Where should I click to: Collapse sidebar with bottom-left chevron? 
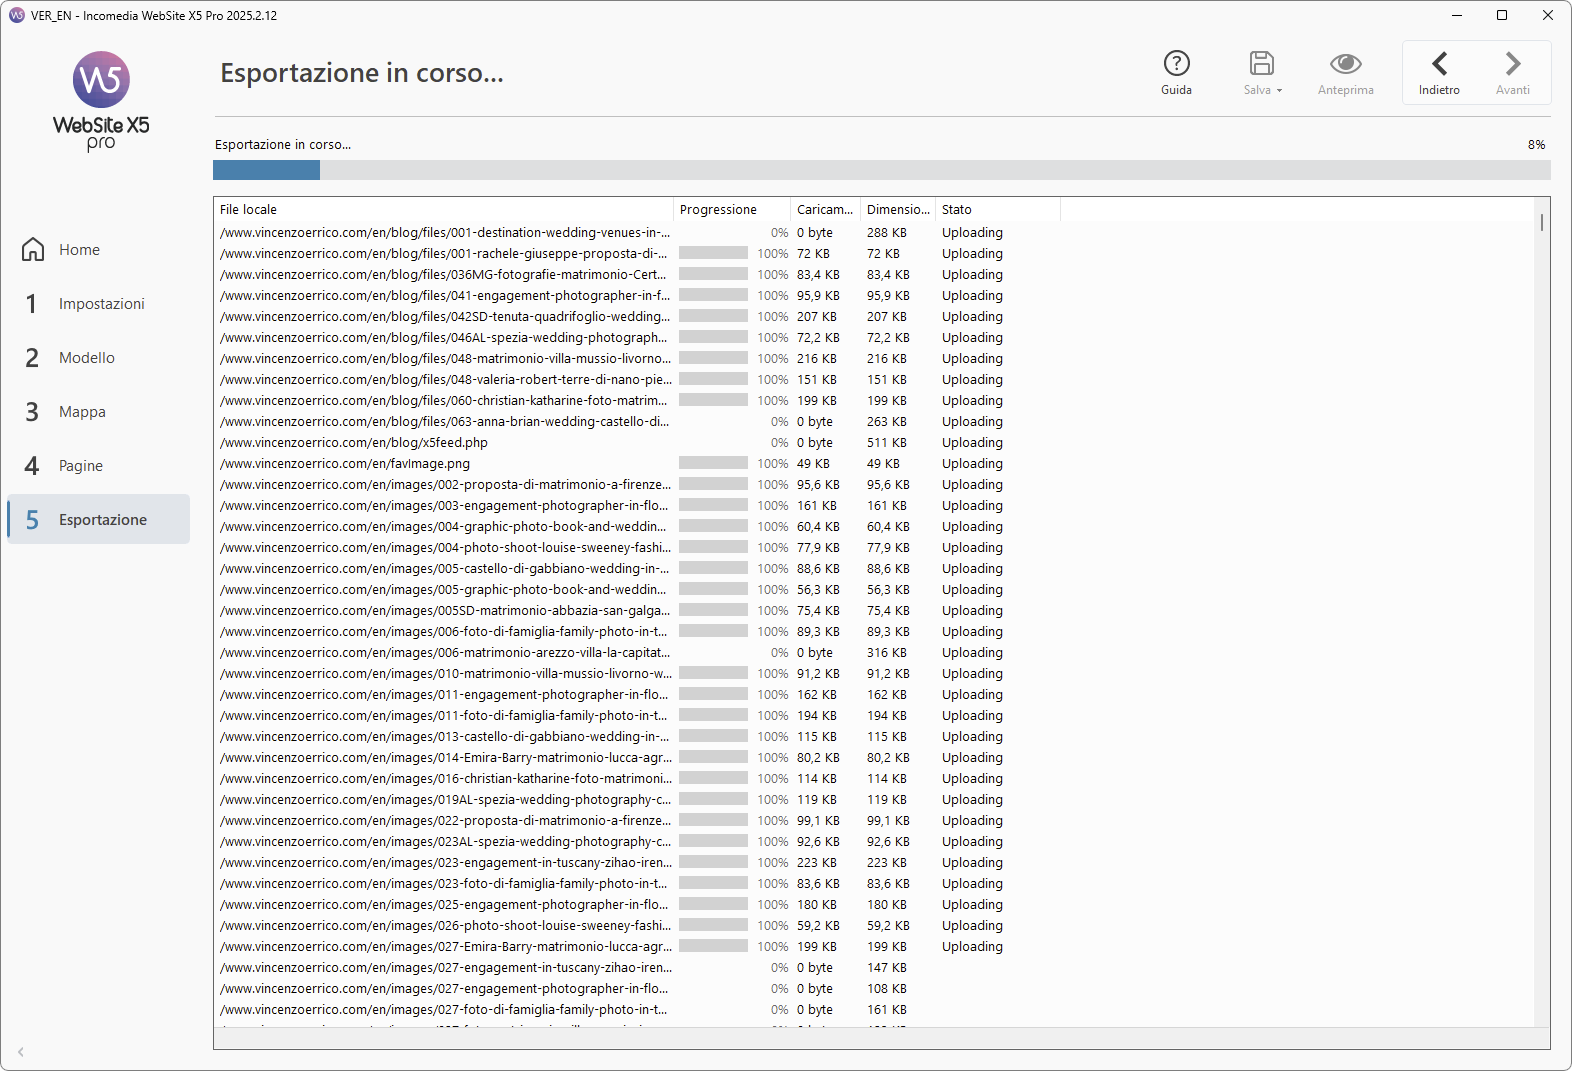point(21,1052)
